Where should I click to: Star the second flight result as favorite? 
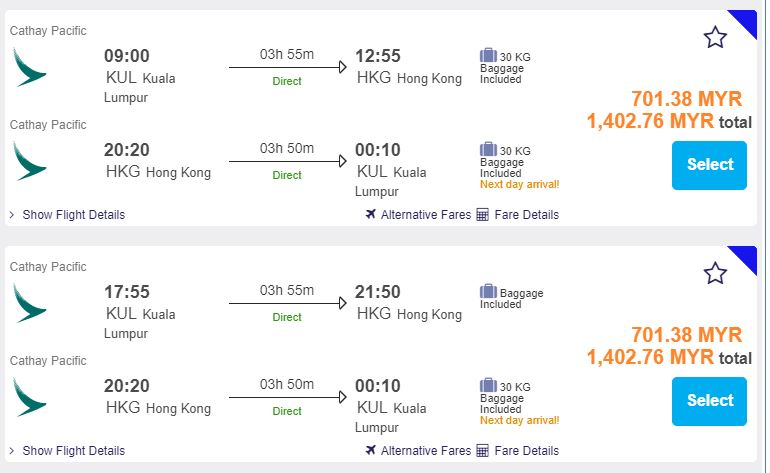715,273
